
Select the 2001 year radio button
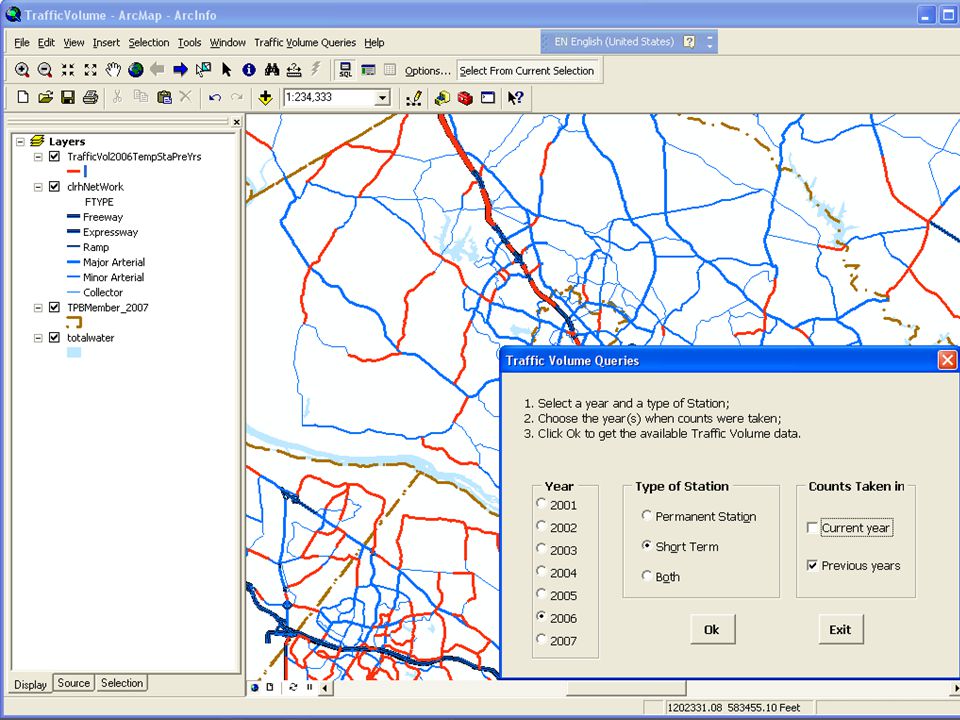(x=541, y=503)
